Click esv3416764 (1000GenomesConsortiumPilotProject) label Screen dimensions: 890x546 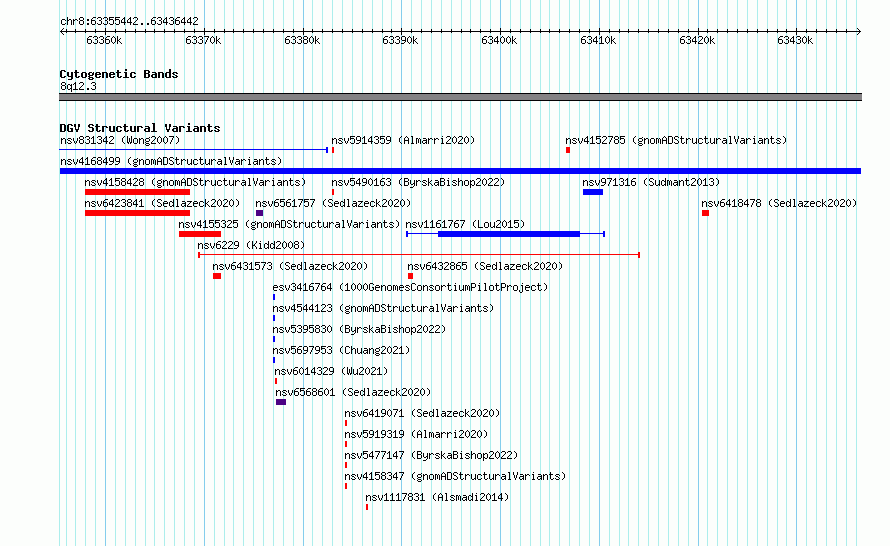coord(410,287)
